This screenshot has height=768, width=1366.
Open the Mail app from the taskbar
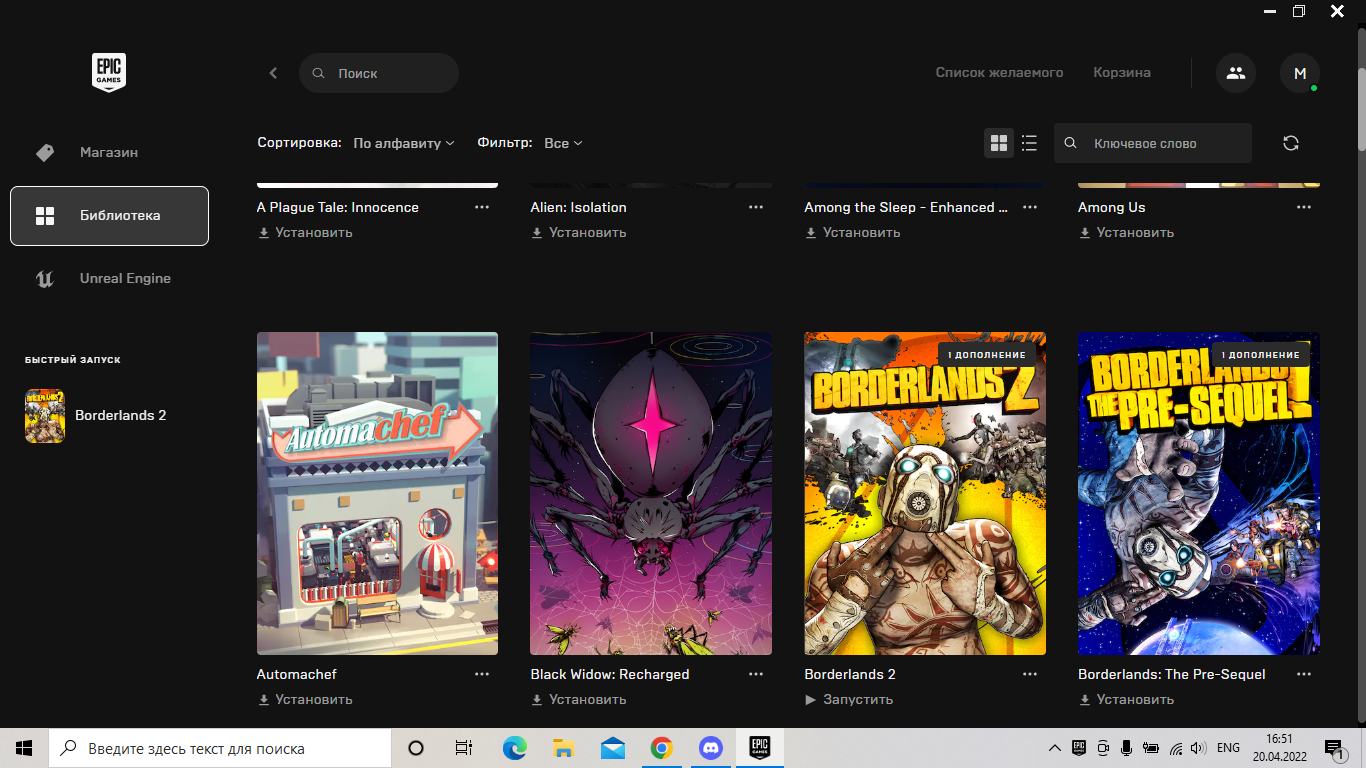tap(612, 748)
